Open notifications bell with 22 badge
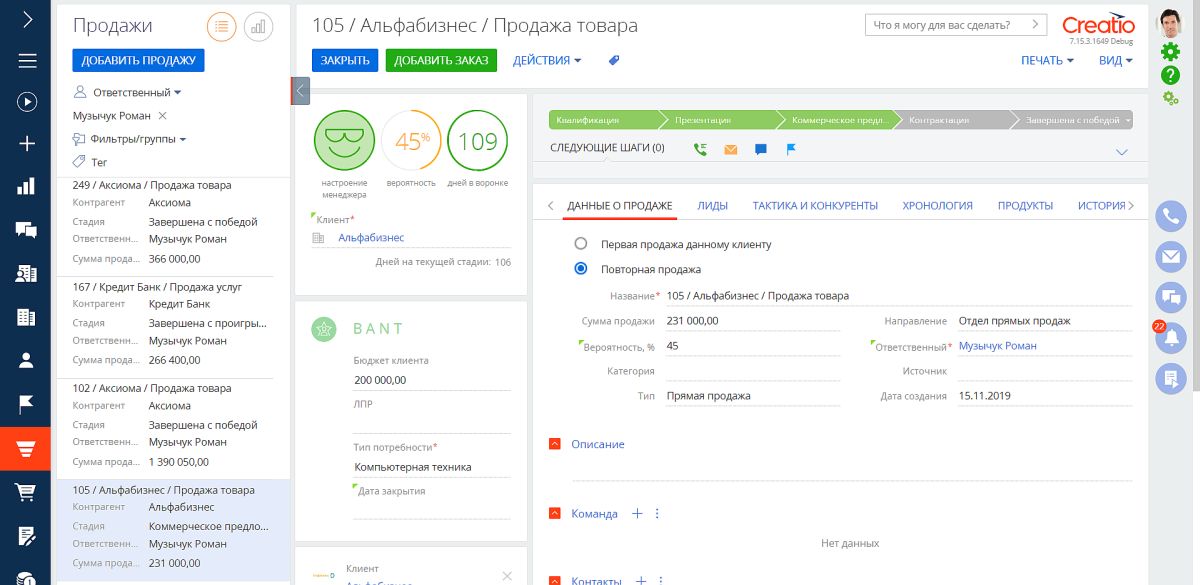 pyautogui.click(x=1170, y=337)
